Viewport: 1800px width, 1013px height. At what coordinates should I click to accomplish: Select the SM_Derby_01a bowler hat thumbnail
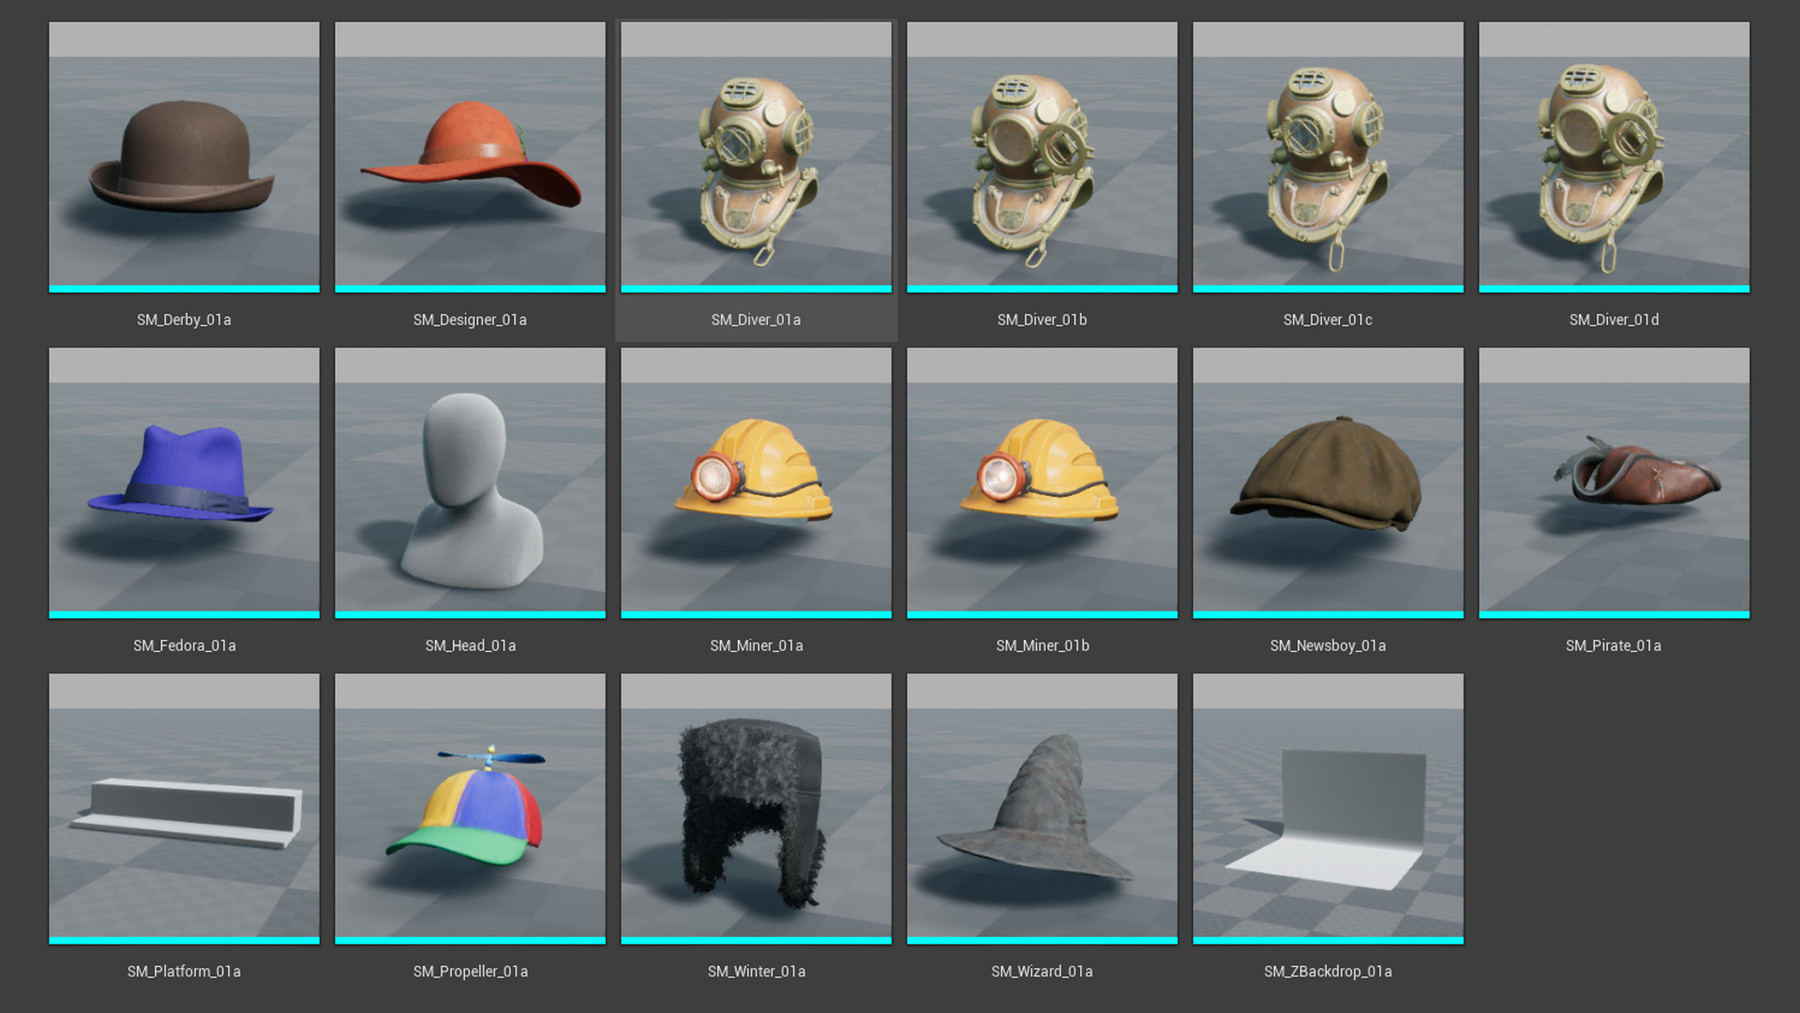click(x=184, y=155)
